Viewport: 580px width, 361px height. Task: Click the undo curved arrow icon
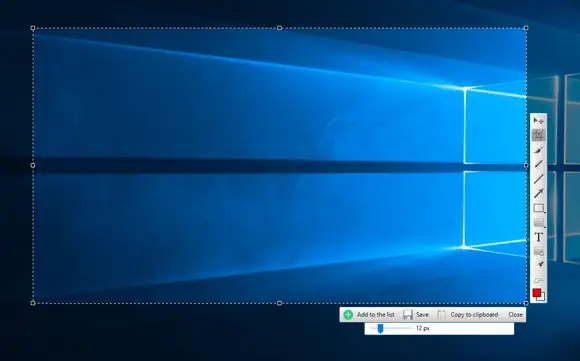click(538, 280)
